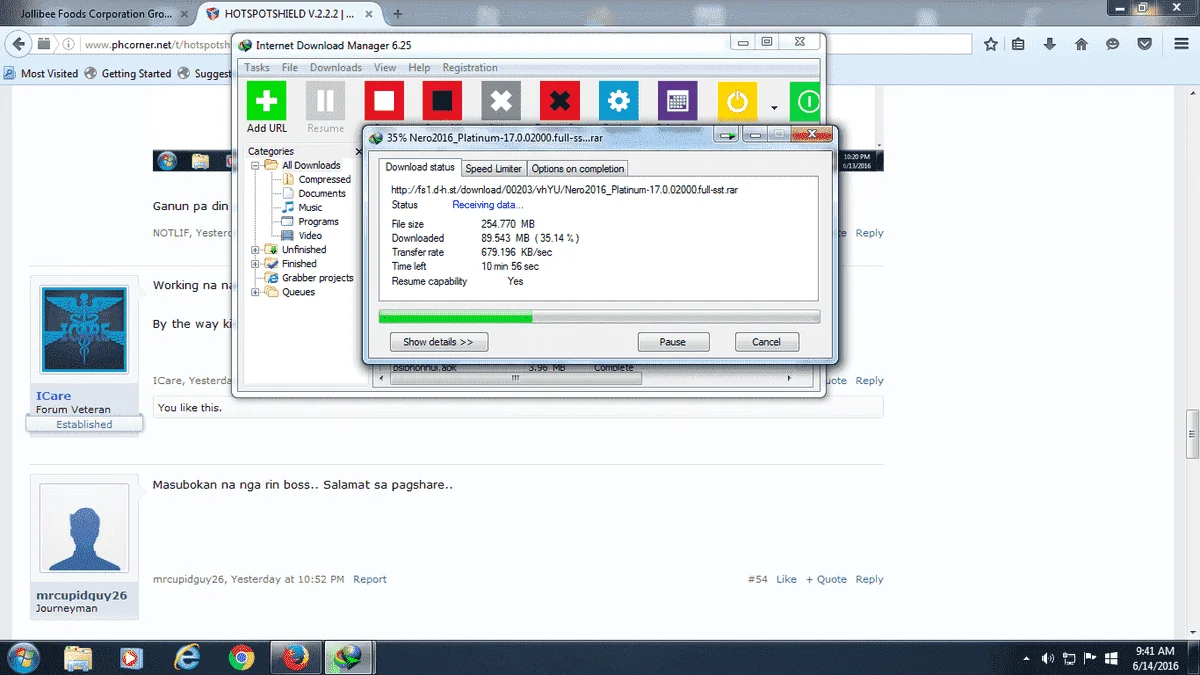1200x675 pixels.
Task: Show bookmarks list icon in Firefox toolbar
Action: point(1018,44)
